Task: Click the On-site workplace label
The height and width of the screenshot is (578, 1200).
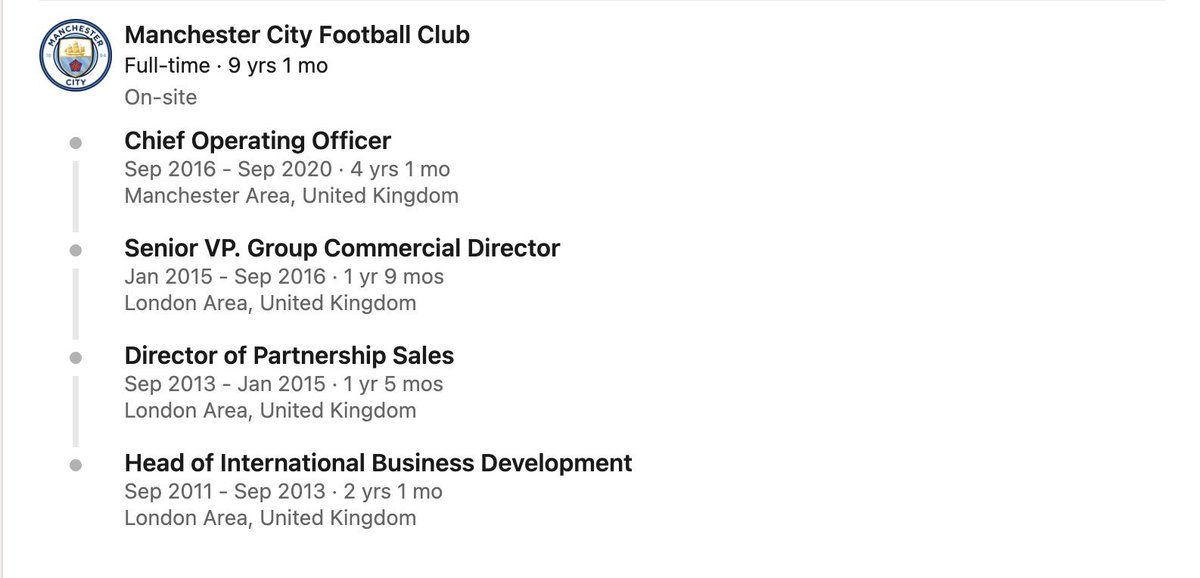Action: point(161,97)
